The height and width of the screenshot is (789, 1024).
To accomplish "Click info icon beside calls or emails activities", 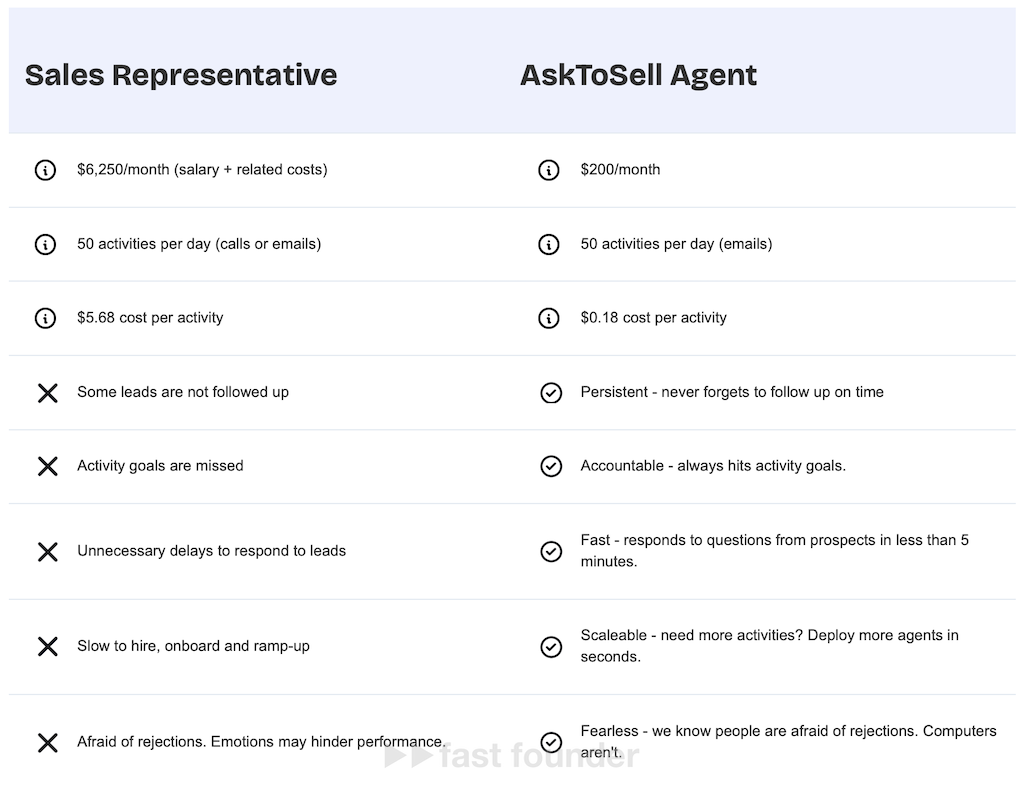I will pyautogui.click(x=46, y=244).
